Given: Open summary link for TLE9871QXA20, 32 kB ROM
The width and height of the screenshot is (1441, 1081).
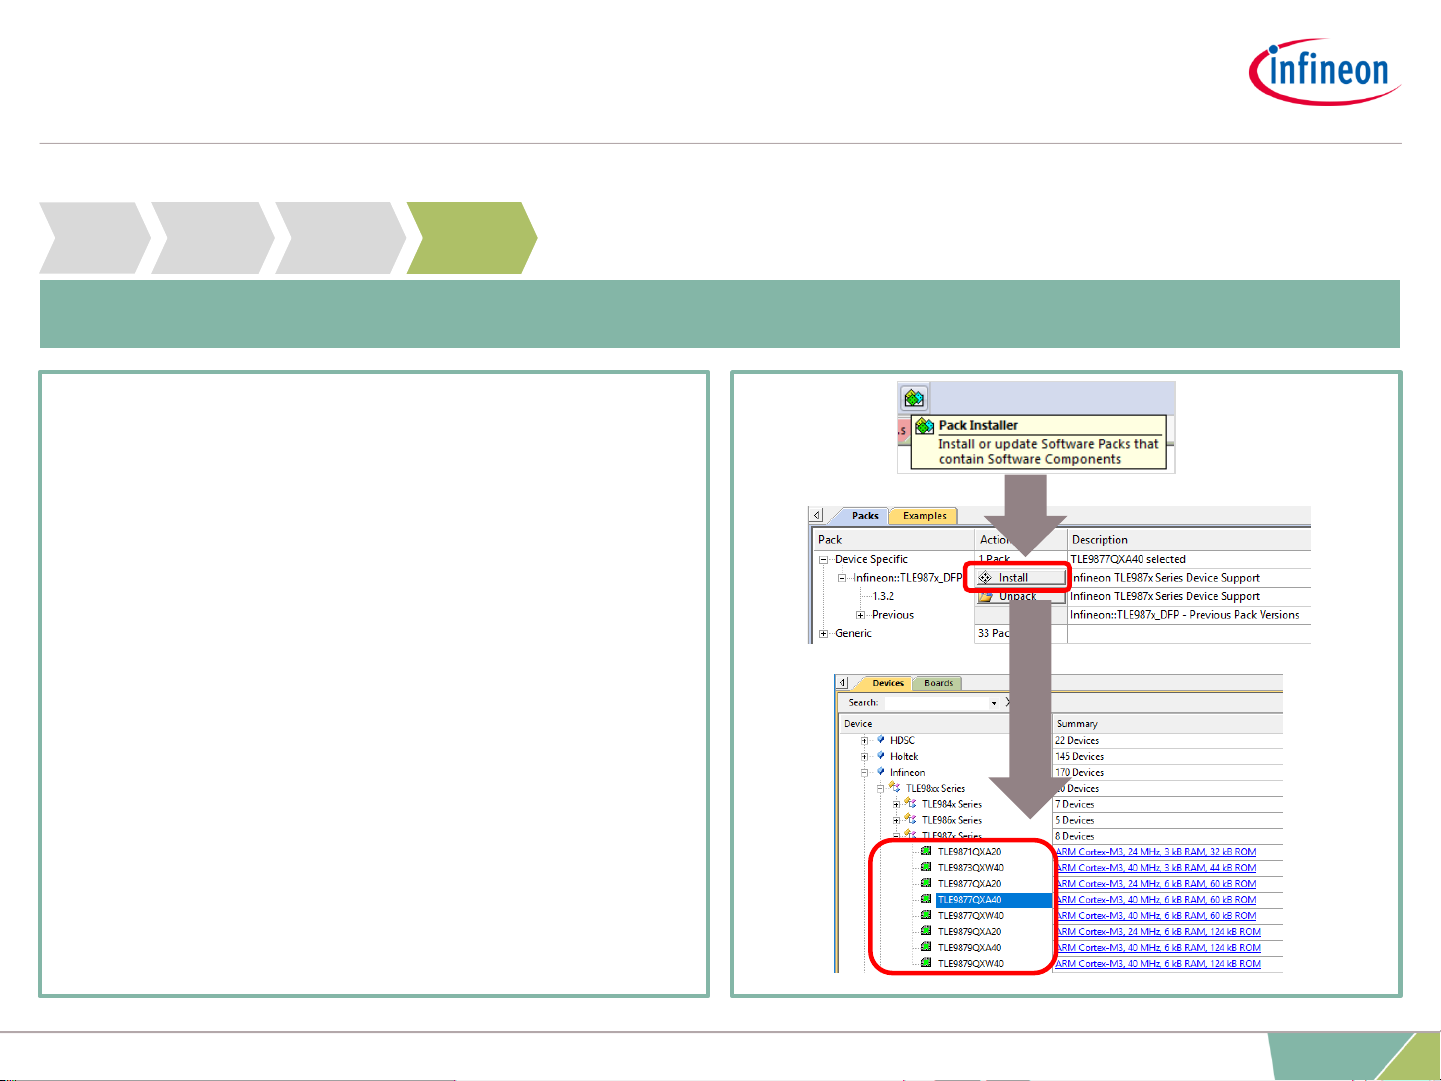Looking at the screenshot, I should 1156,852.
